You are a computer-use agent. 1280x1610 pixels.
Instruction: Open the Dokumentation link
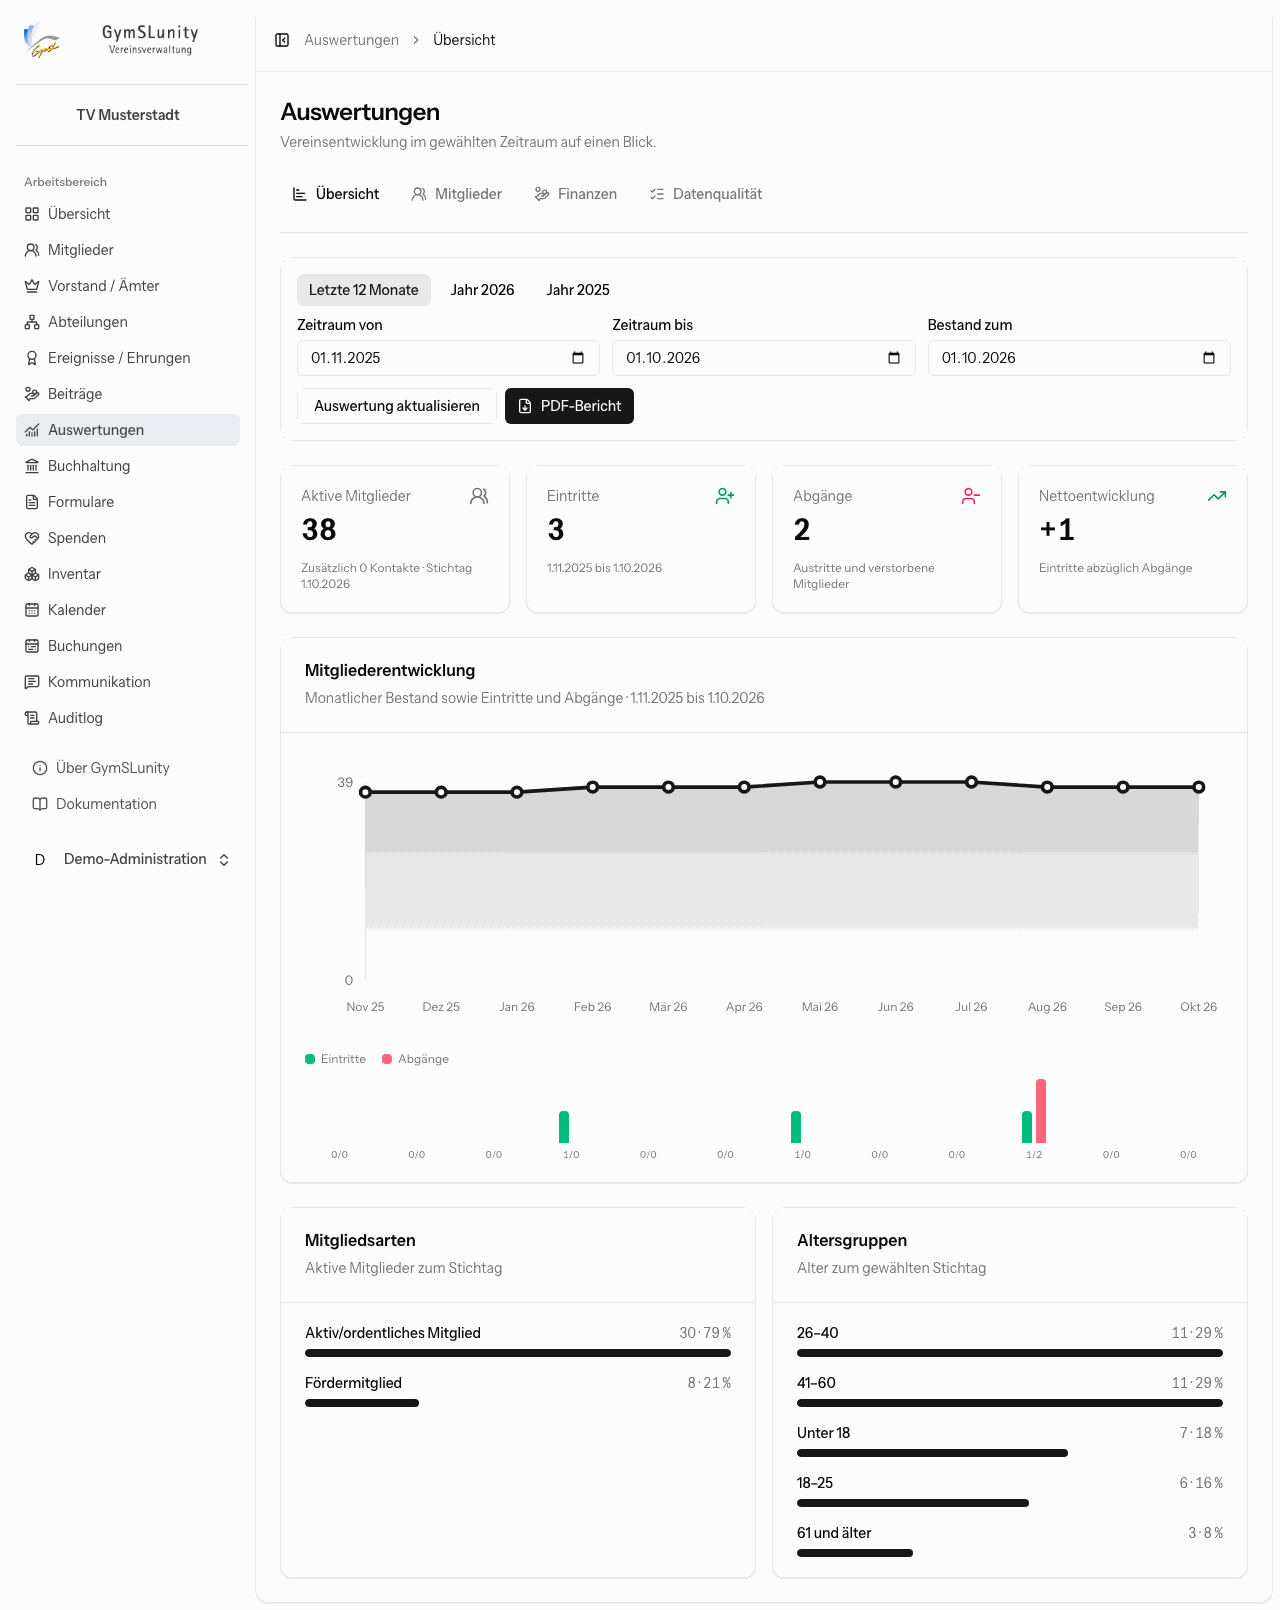(x=128, y=804)
